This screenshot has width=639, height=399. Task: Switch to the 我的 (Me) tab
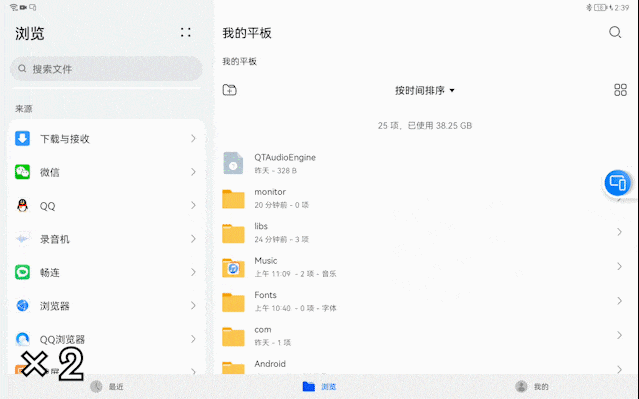531,386
